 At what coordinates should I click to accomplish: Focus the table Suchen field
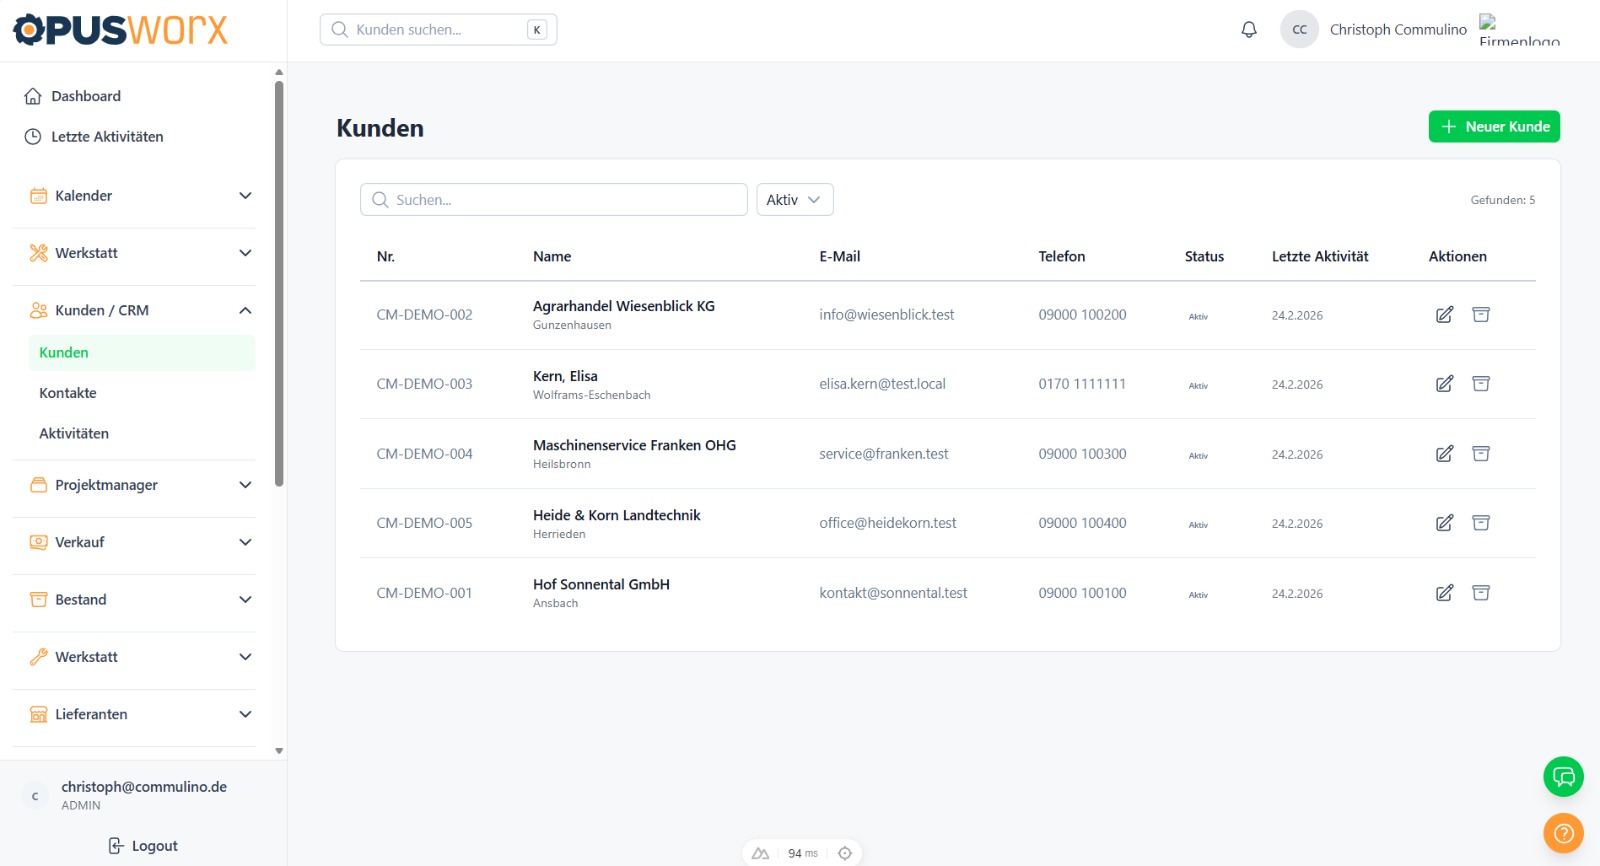[x=553, y=200]
